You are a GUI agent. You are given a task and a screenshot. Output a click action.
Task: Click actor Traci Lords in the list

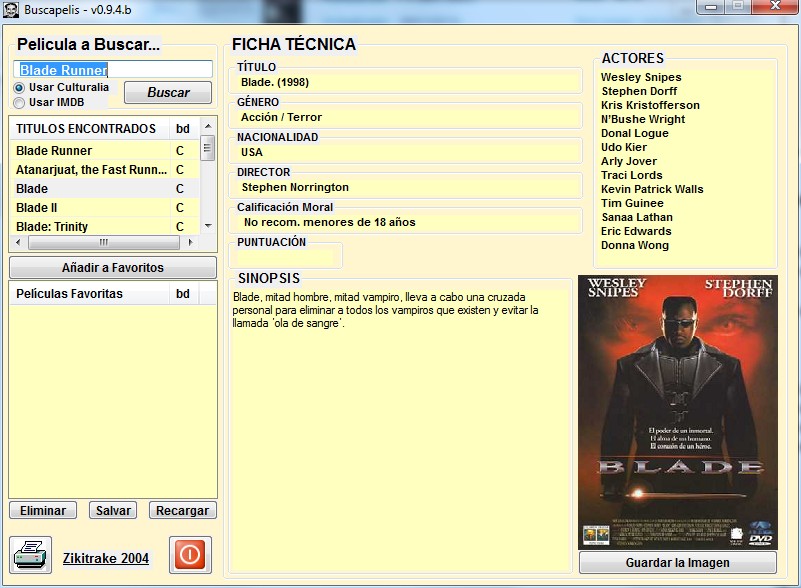coord(631,175)
